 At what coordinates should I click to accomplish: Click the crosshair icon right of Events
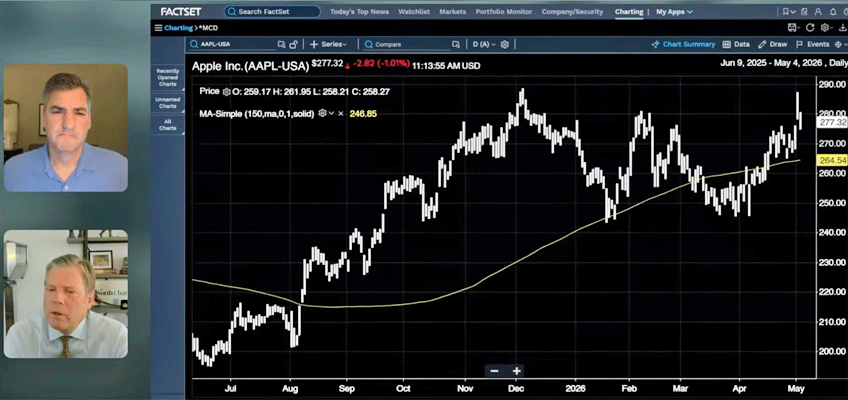[x=838, y=44]
